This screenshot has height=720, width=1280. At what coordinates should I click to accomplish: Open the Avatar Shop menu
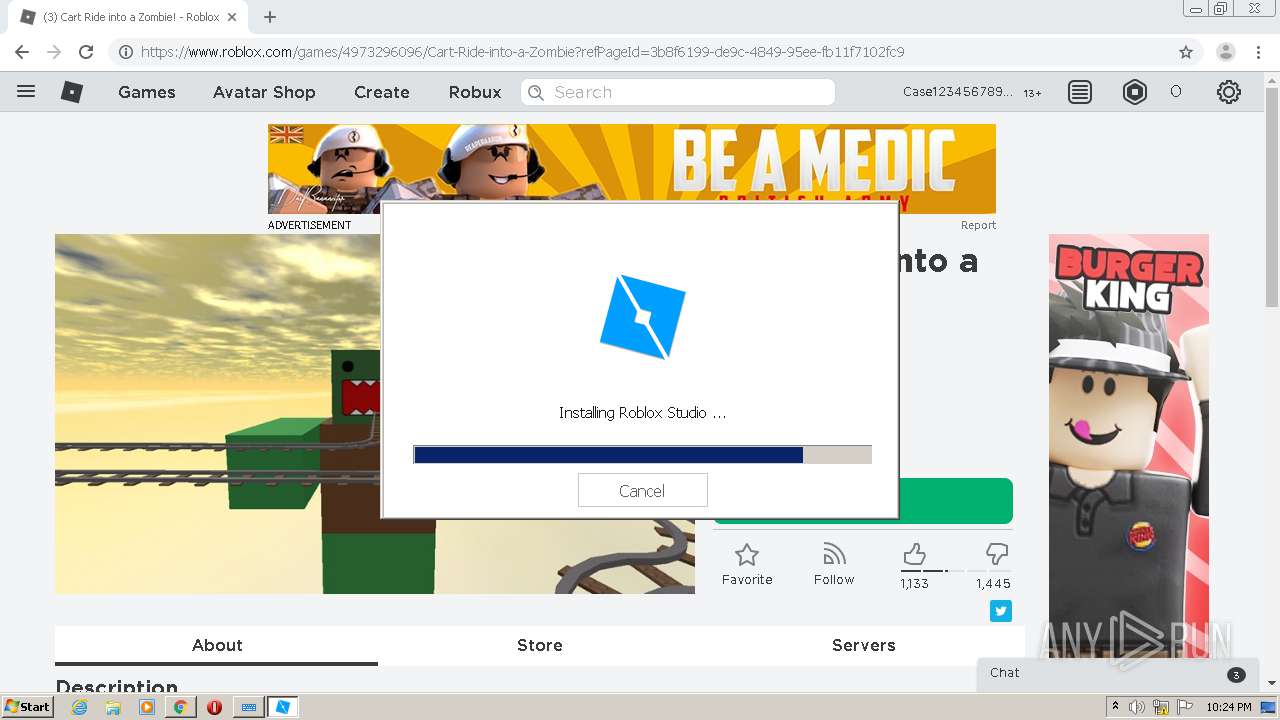tap(264, 92)
